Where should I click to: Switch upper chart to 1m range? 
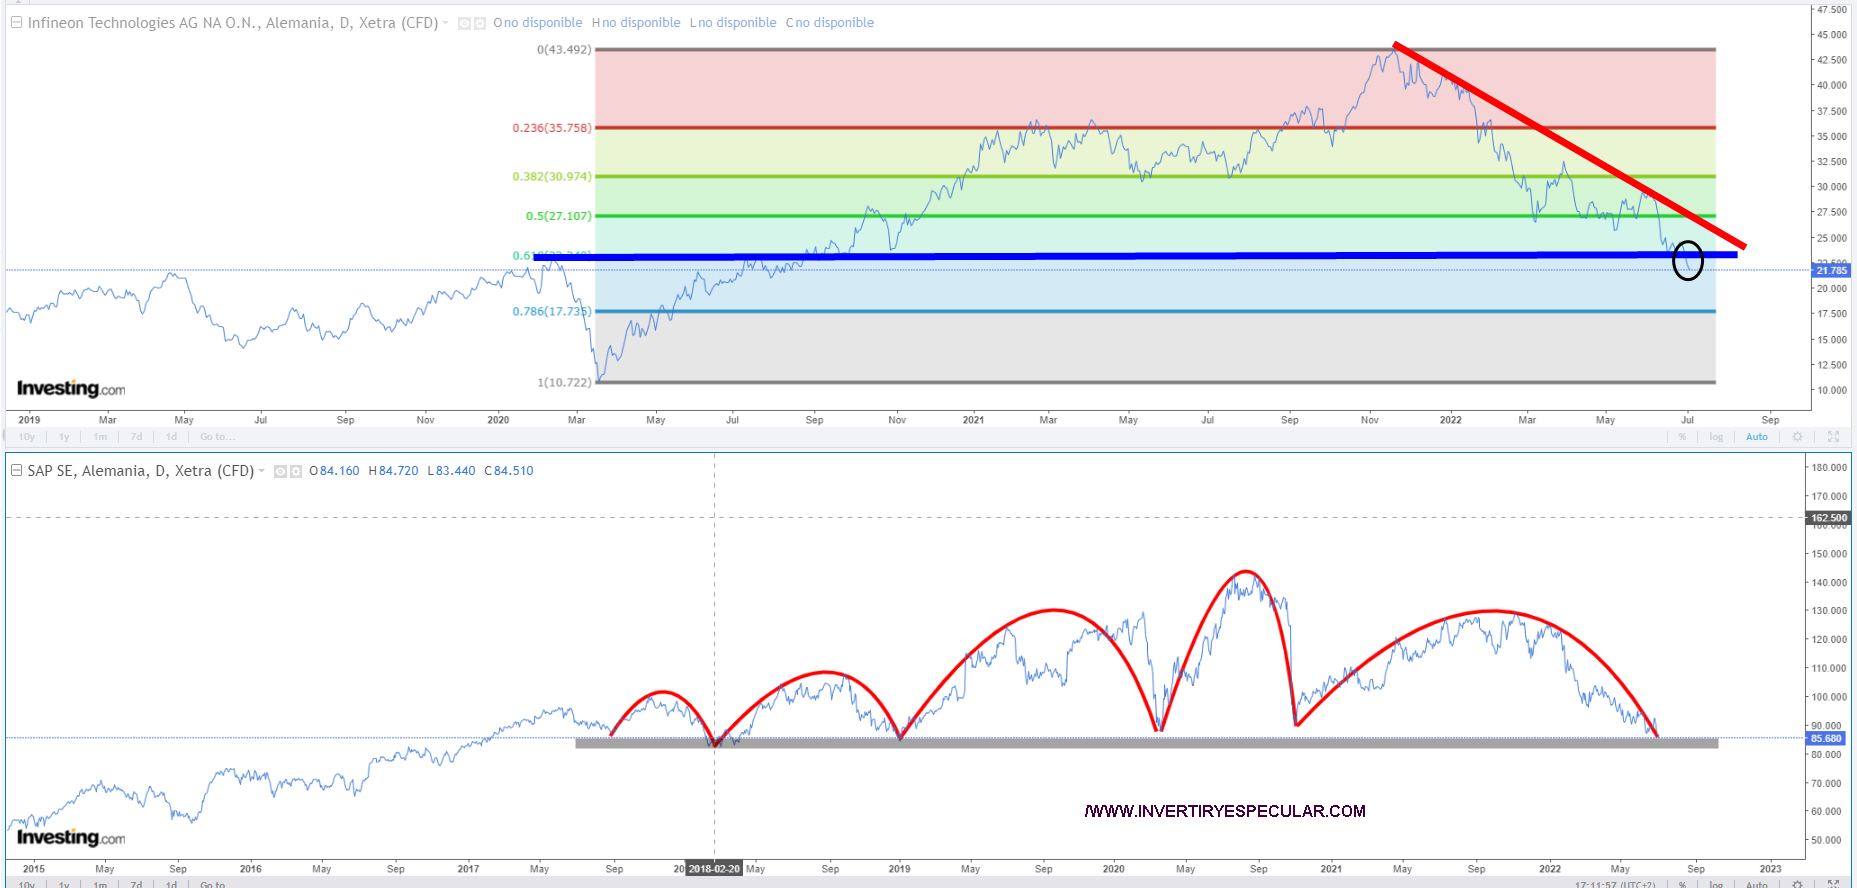100,437
